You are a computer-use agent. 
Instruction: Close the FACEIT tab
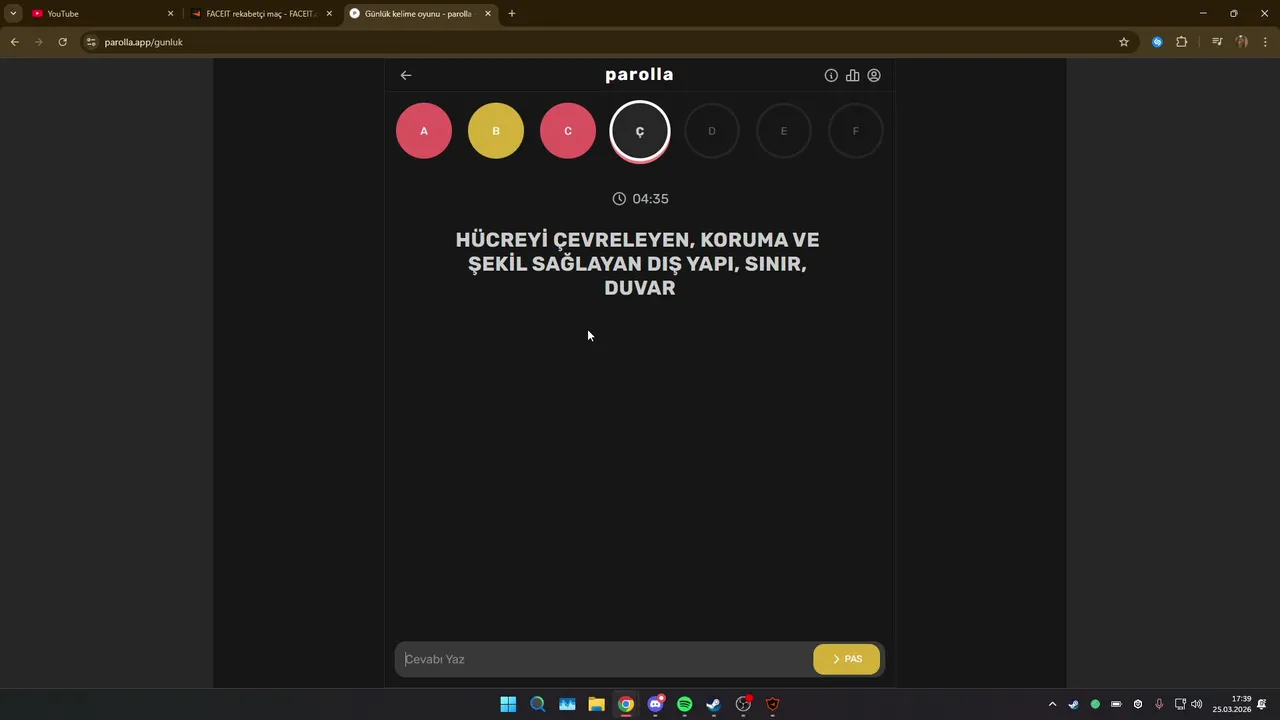tap(329, 14)
